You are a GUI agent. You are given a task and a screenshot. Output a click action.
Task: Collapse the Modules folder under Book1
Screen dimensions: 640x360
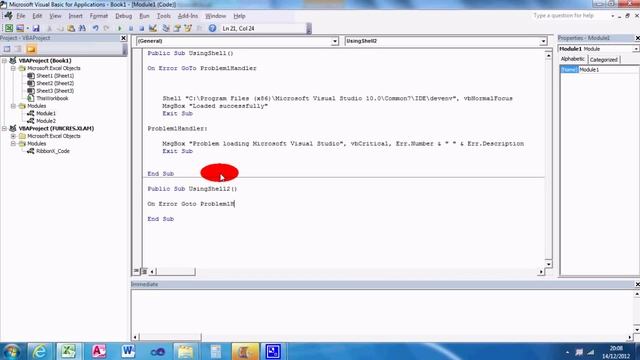tap(13, 106)
